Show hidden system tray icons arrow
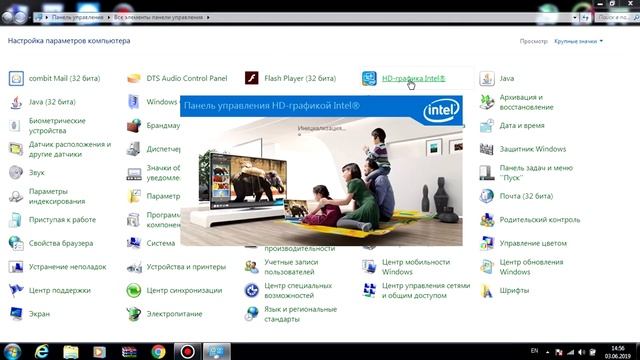 [x=547, y=352]
